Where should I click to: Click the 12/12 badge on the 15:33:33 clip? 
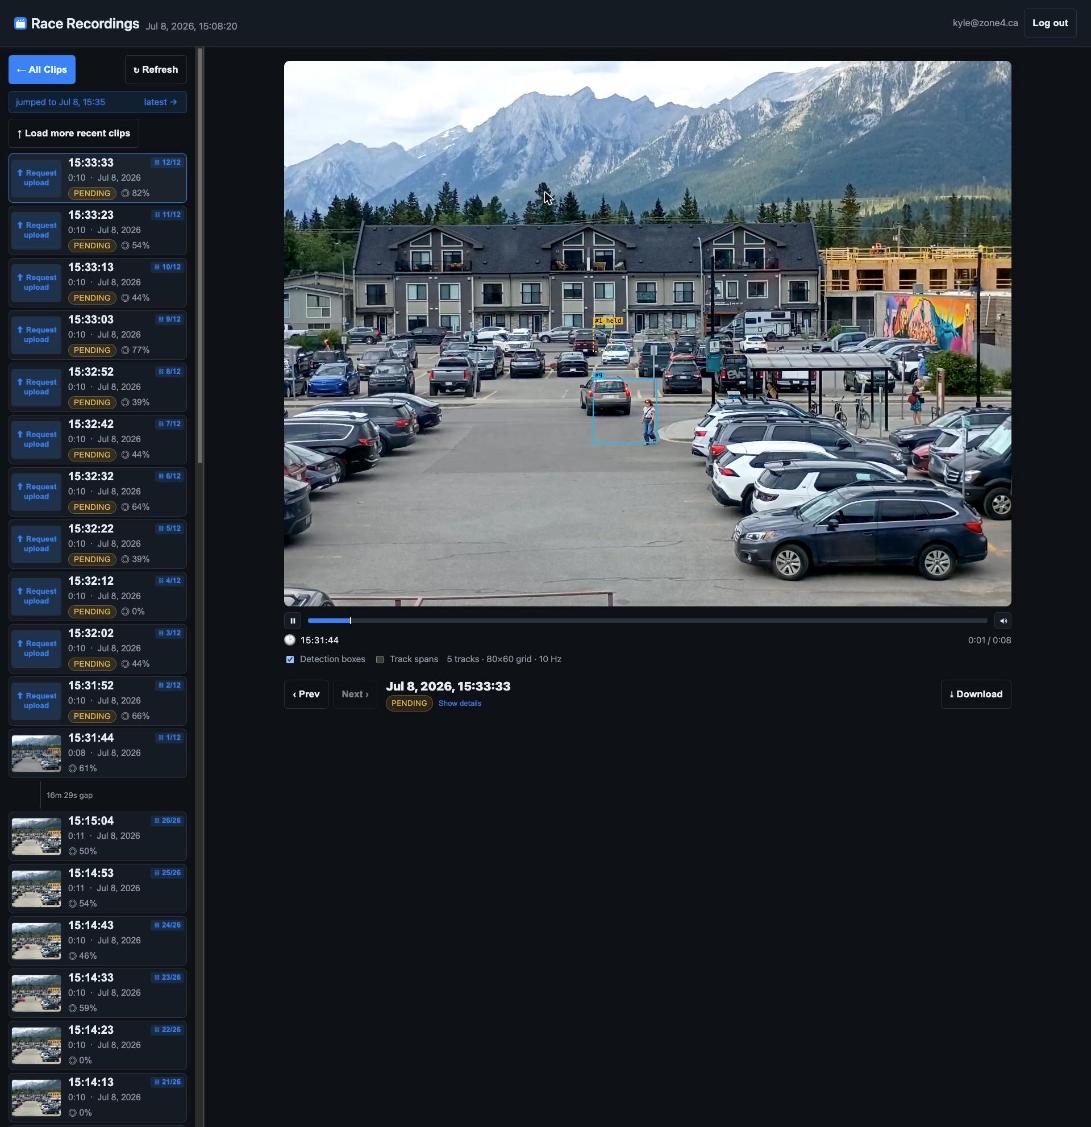point(167,162)
